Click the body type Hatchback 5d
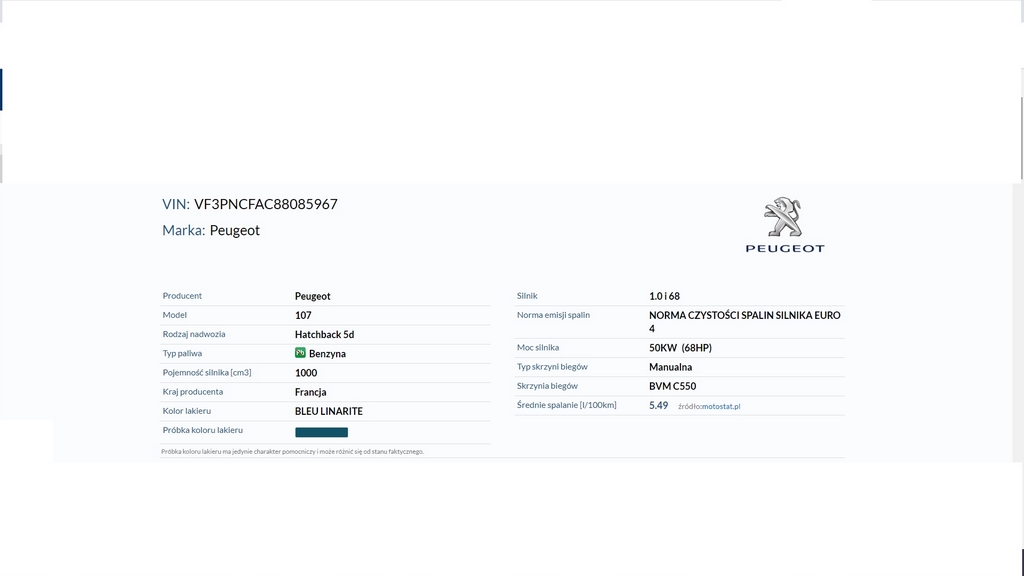The width and height of the screenshot is (1024, 576). (x=325, y=334)
